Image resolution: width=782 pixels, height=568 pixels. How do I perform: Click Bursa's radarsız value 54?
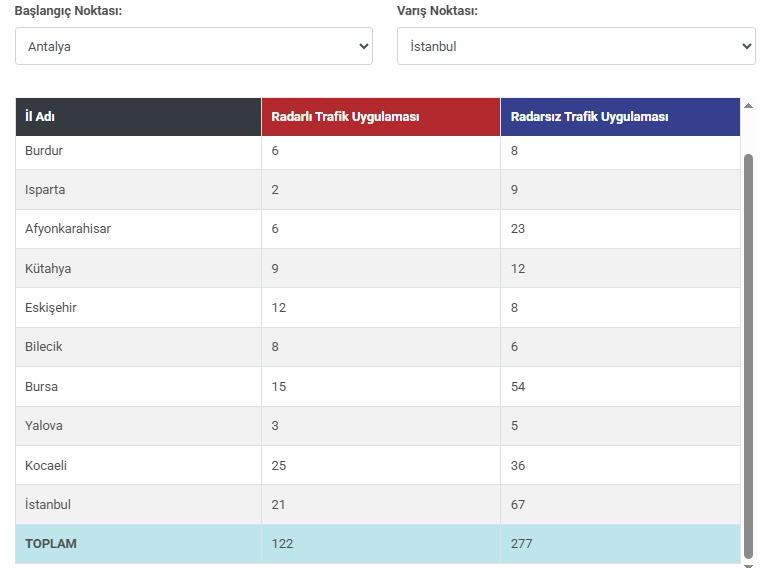pyautogui.click(x=518, y=386)
